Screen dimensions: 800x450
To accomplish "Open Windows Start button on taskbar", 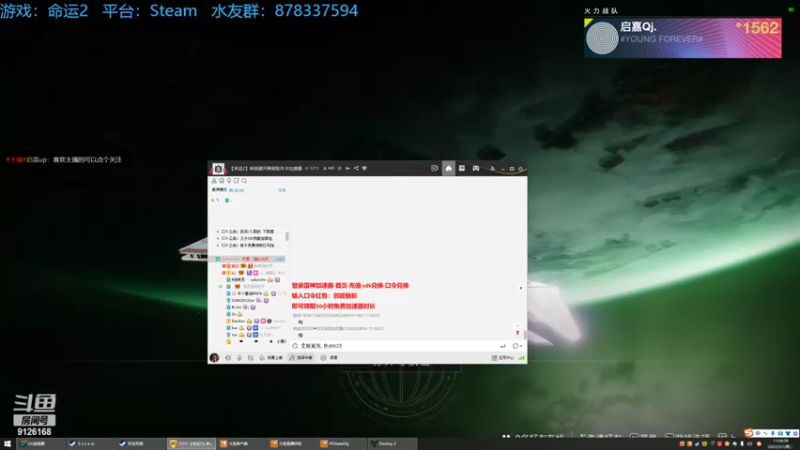I will point(7,444).
